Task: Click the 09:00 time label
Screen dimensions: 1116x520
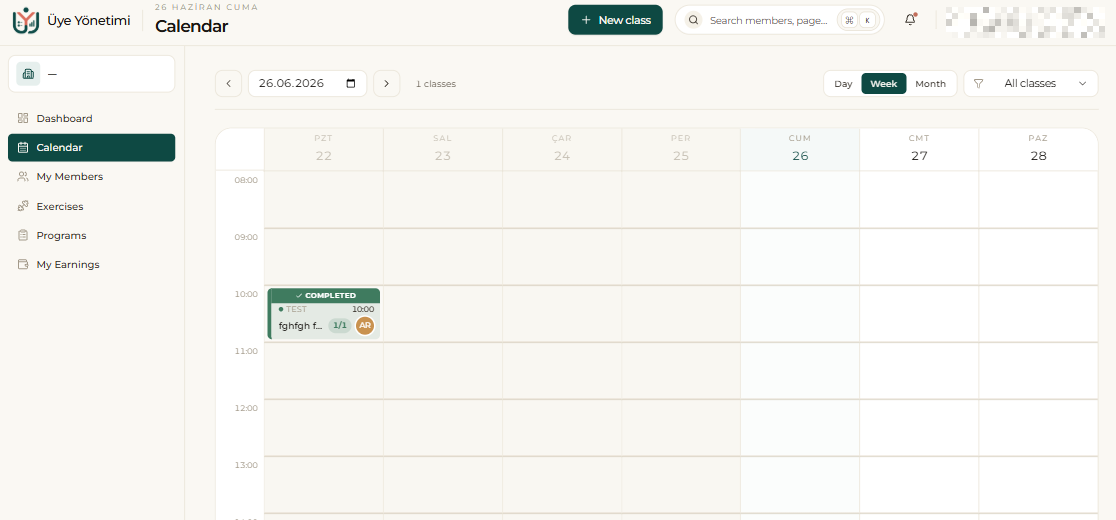Action: [246, 238]
